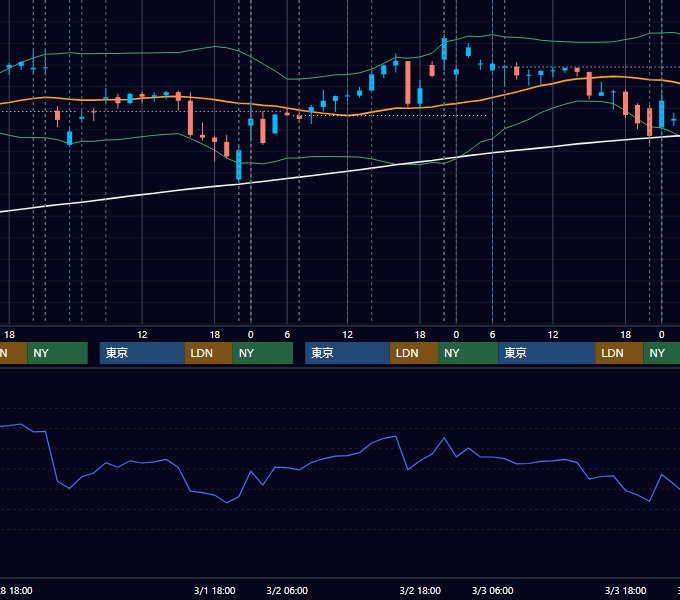
Task: Select the LDN session block for 3/1
Action: point(208,353)
